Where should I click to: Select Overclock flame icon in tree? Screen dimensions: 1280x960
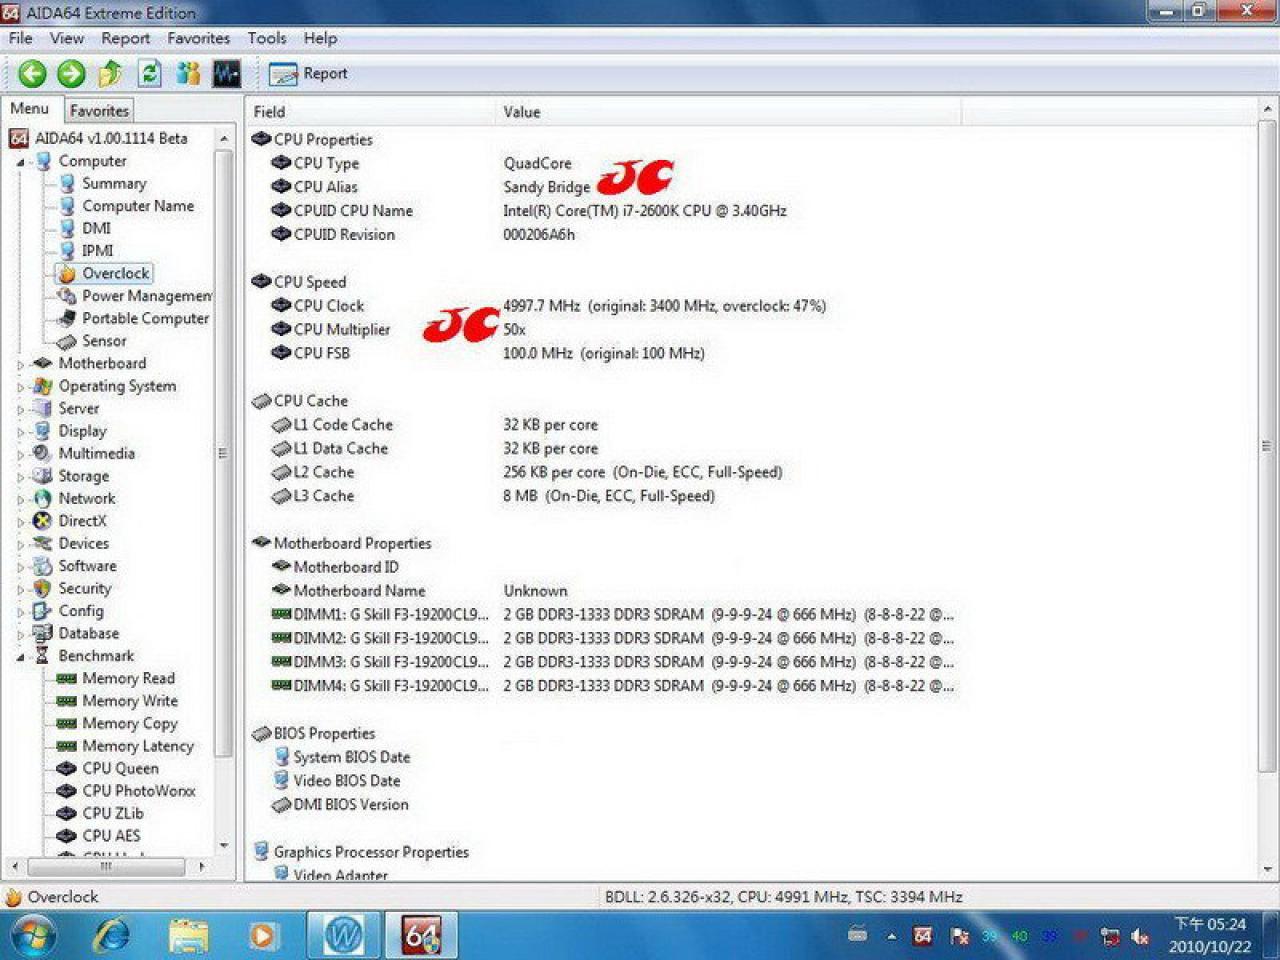pyautogui.click(x=66, y=273)
